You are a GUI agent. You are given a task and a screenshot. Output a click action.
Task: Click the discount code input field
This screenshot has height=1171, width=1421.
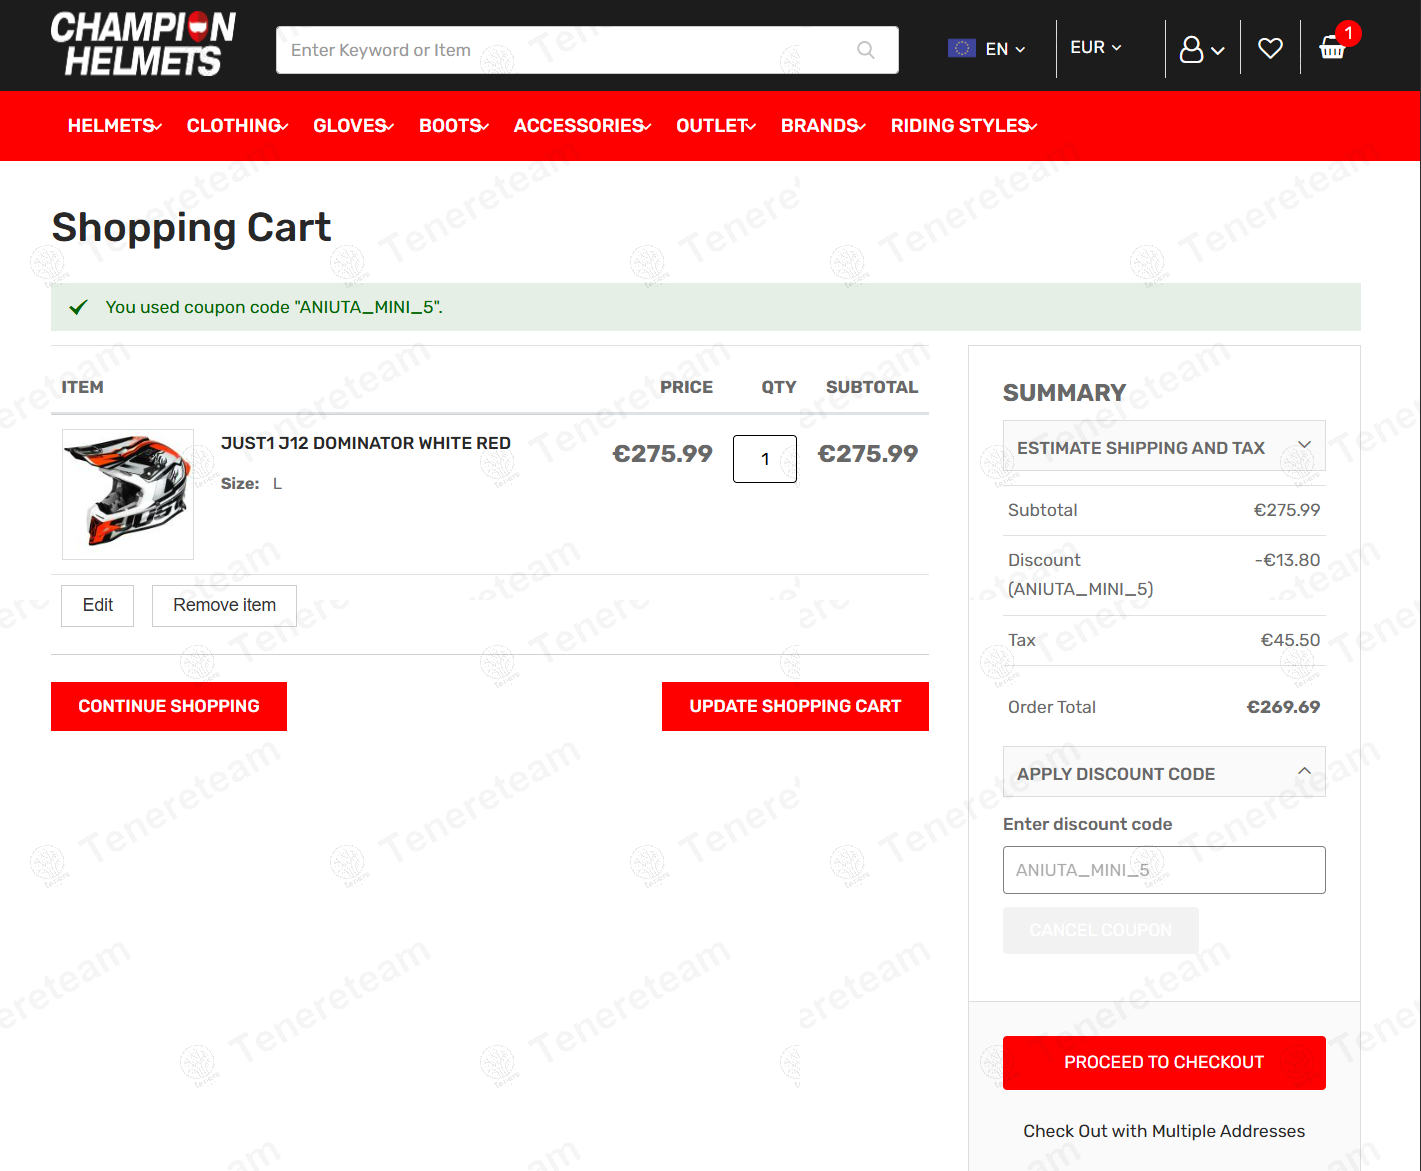coord(1164,870)
